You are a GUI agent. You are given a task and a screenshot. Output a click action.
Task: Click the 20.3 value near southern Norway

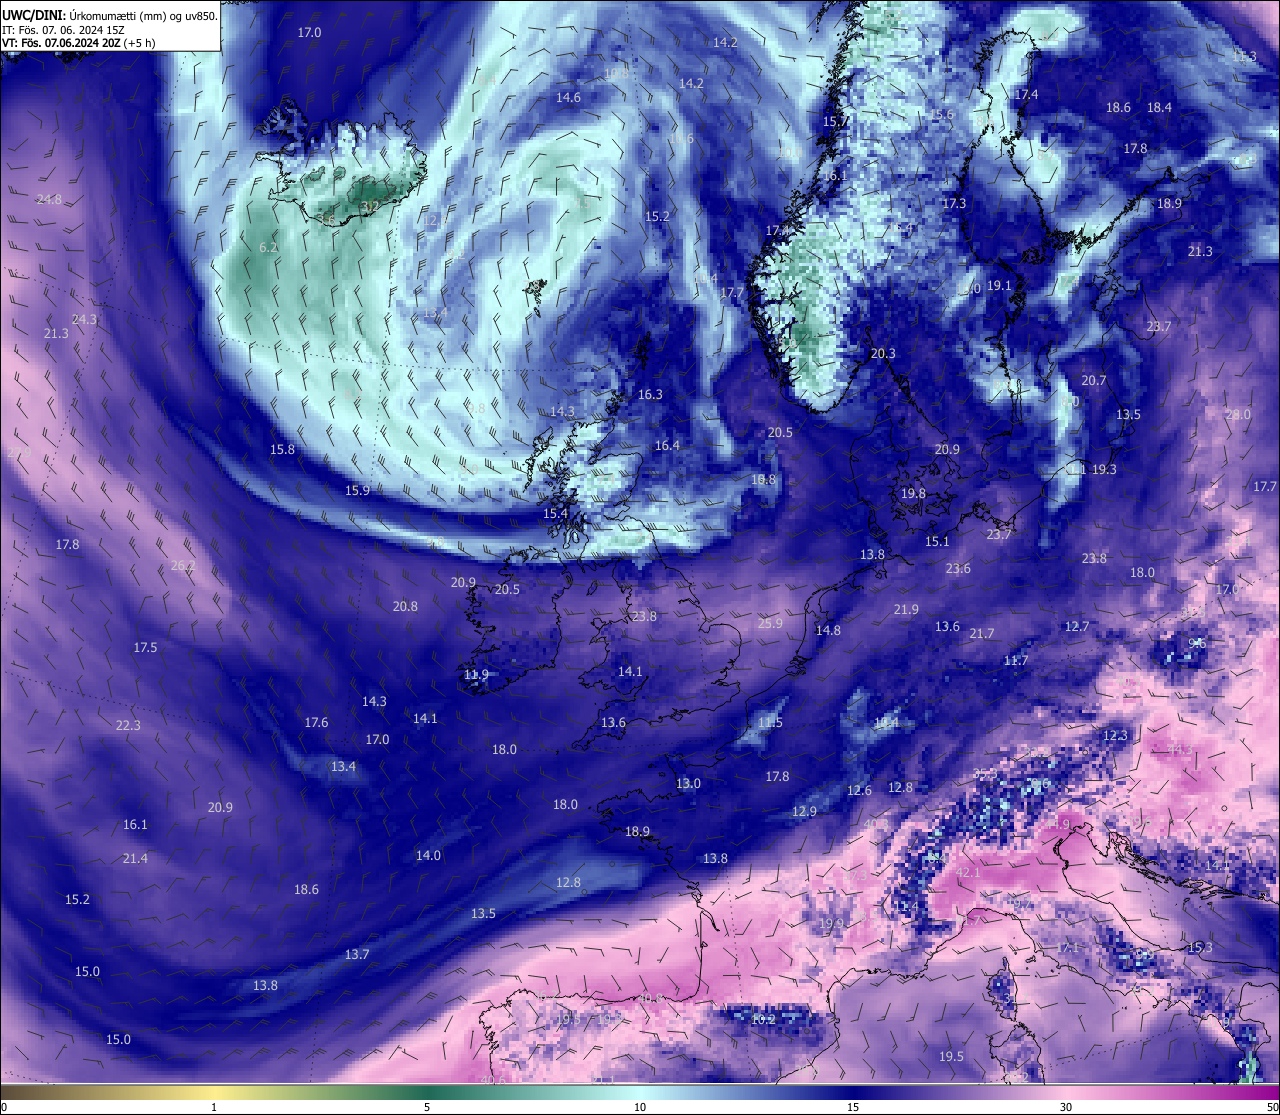click(883, 354)
